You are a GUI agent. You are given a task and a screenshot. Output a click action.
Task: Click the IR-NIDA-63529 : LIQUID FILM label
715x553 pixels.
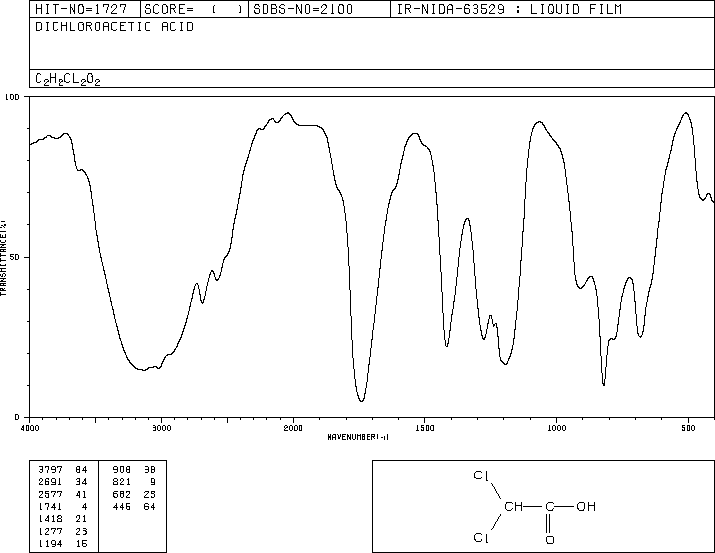pyautogui.click(x=509, y=9)
